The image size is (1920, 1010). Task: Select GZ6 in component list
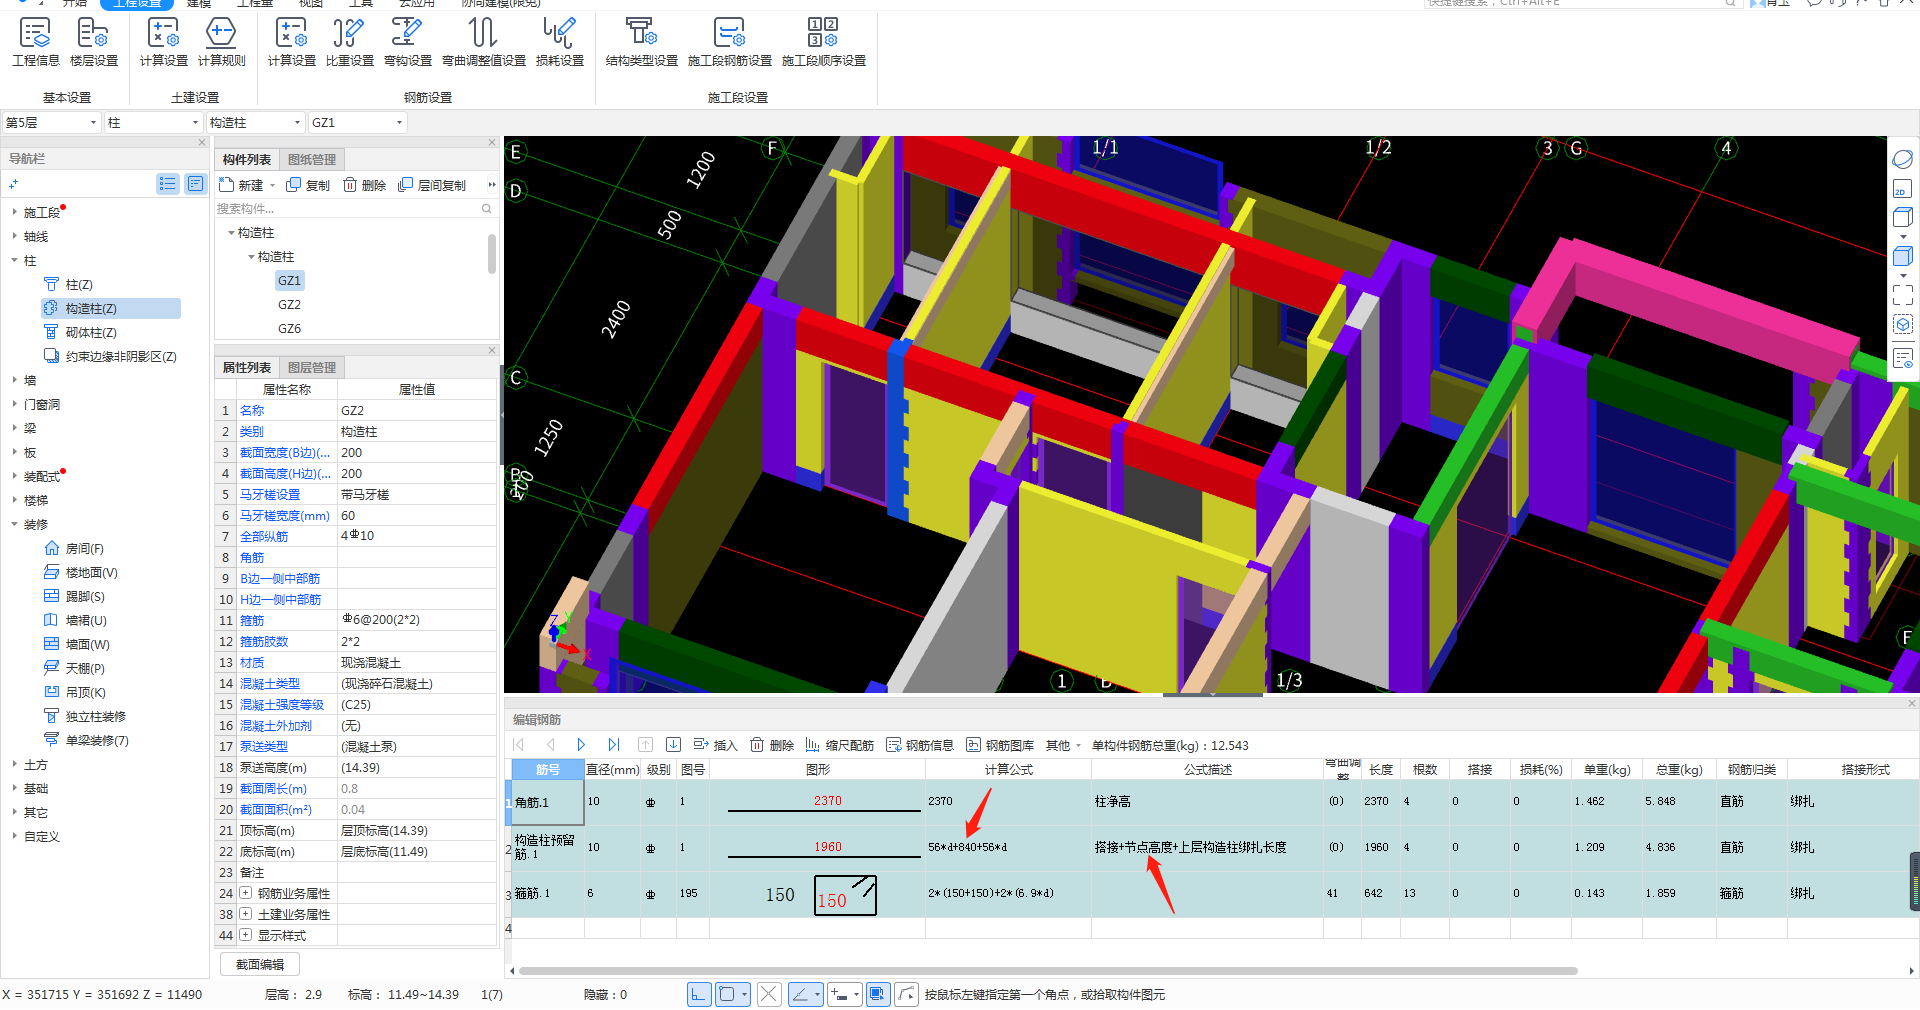[289, 329]
